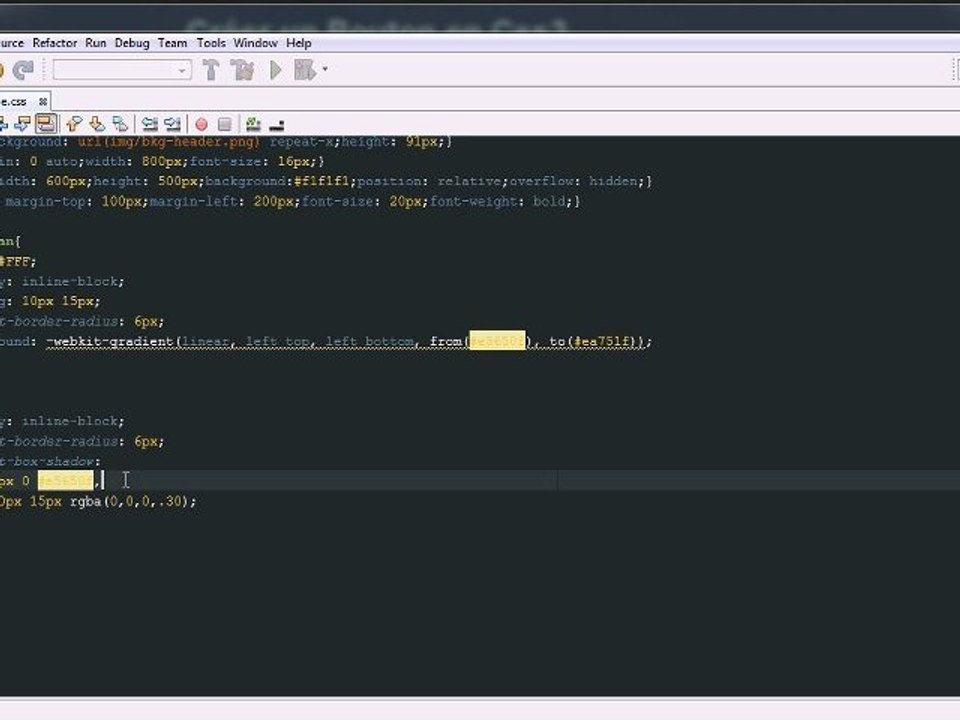Open the Refactor menu
Screen dimensions: 960x720
[54, 43]
